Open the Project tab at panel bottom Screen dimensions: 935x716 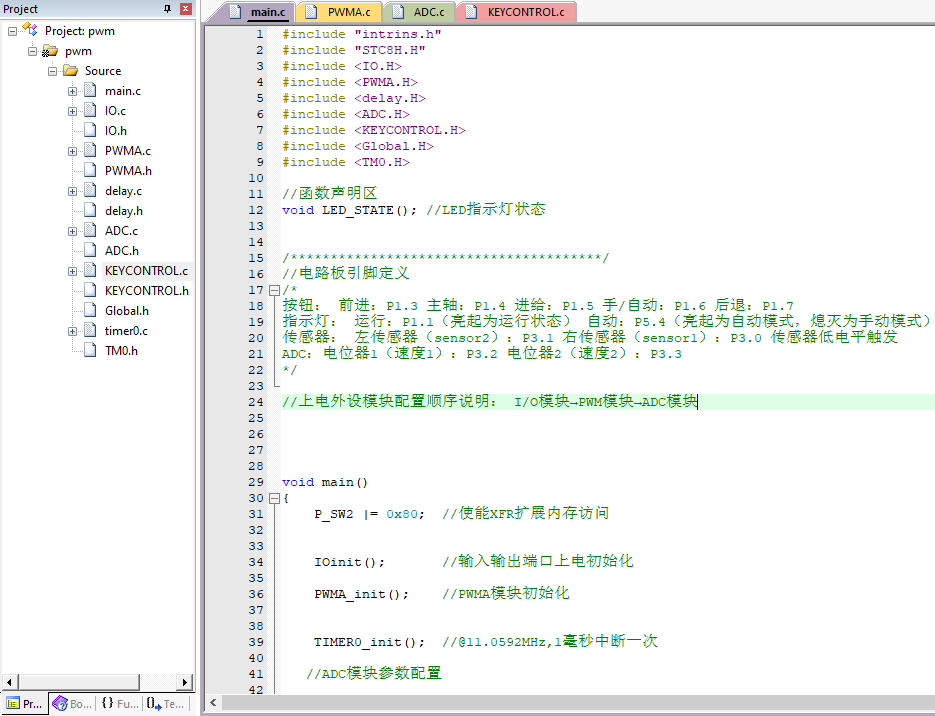pyautogui.click(x=24, y=704)
